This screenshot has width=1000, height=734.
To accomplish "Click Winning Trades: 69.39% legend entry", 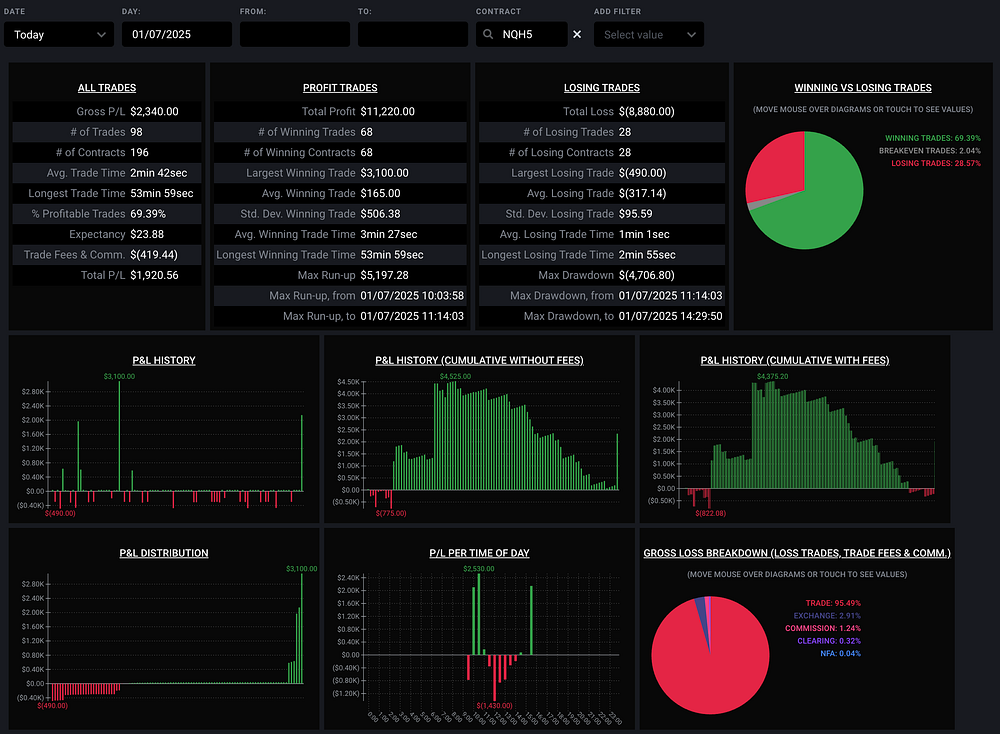I will tap(932, 138).
